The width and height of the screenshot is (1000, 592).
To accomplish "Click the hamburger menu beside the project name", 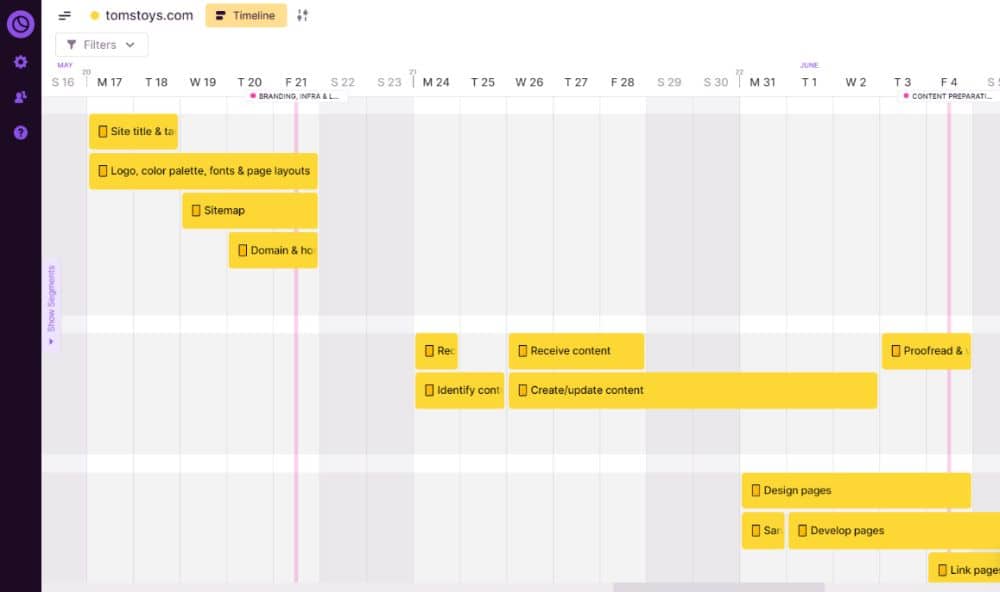I will click(x=62, y=15).
